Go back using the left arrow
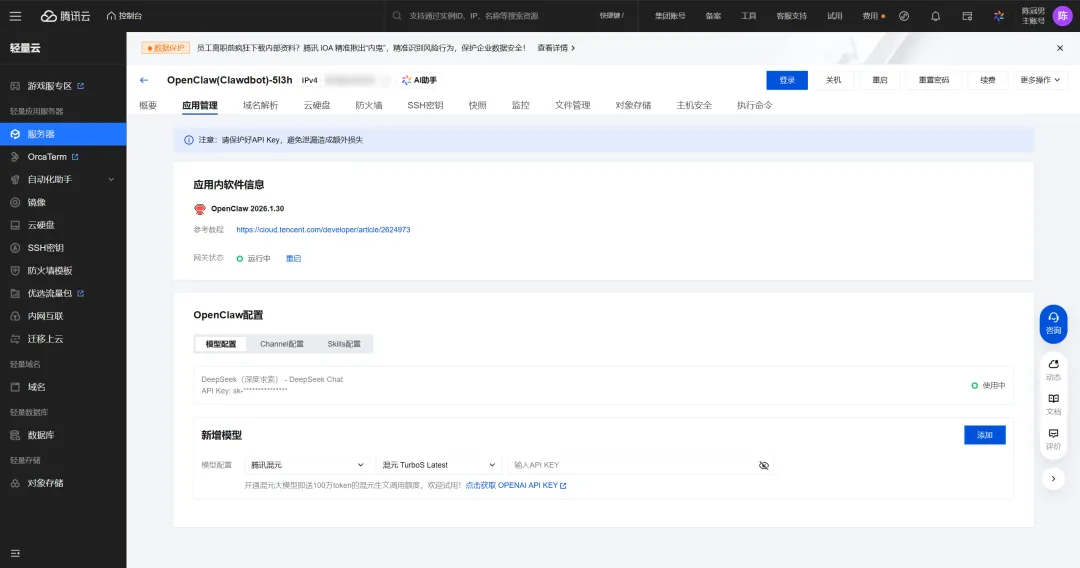Image resolution: width=1080 pixels, height=568 pixels. [x=144, y=81]
